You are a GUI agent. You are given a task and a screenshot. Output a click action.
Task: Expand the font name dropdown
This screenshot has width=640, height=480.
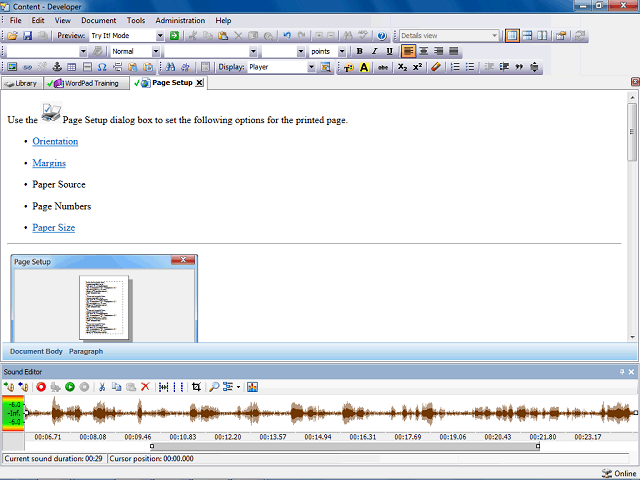click(253, 51)
